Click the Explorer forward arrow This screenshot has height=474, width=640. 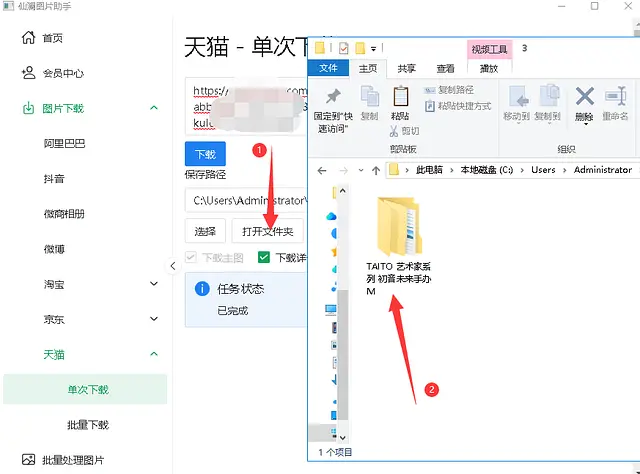(x=344, y=170)
